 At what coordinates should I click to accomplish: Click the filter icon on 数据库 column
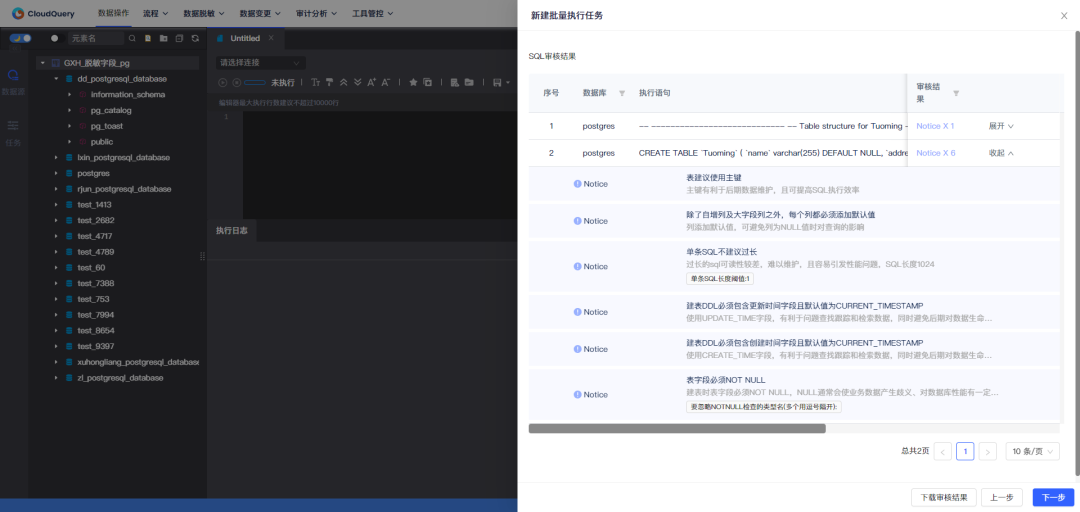coord(622,93)
